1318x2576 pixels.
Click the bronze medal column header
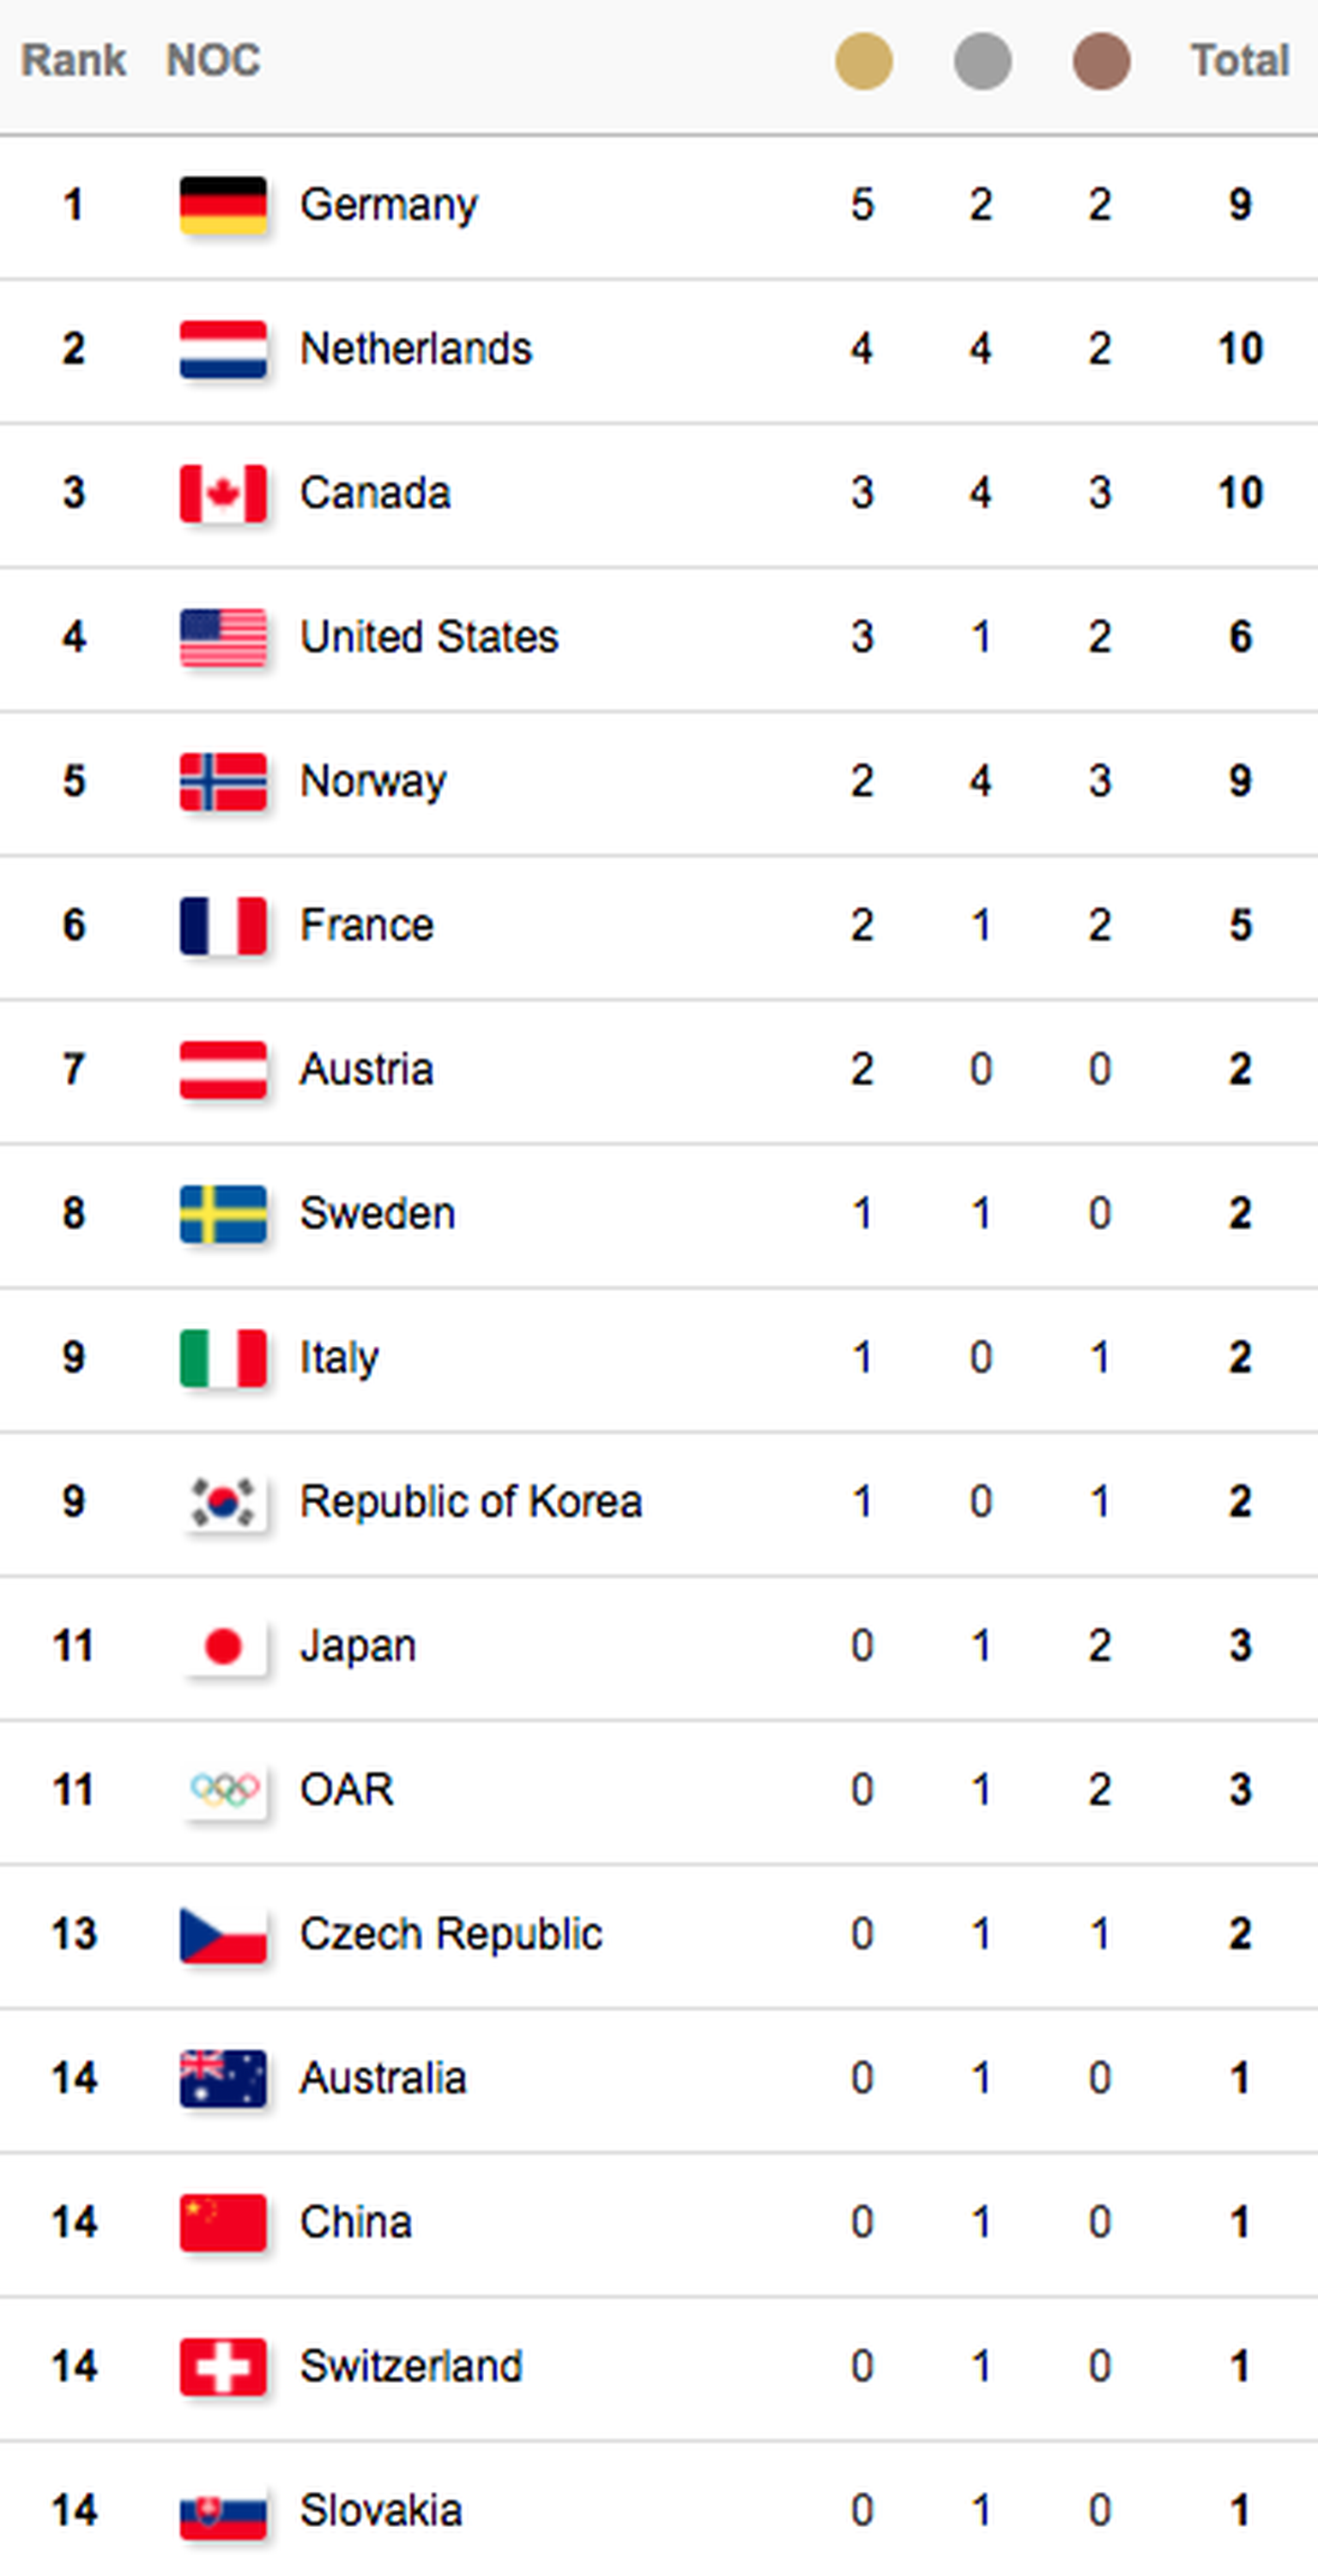pos(1101,61)
